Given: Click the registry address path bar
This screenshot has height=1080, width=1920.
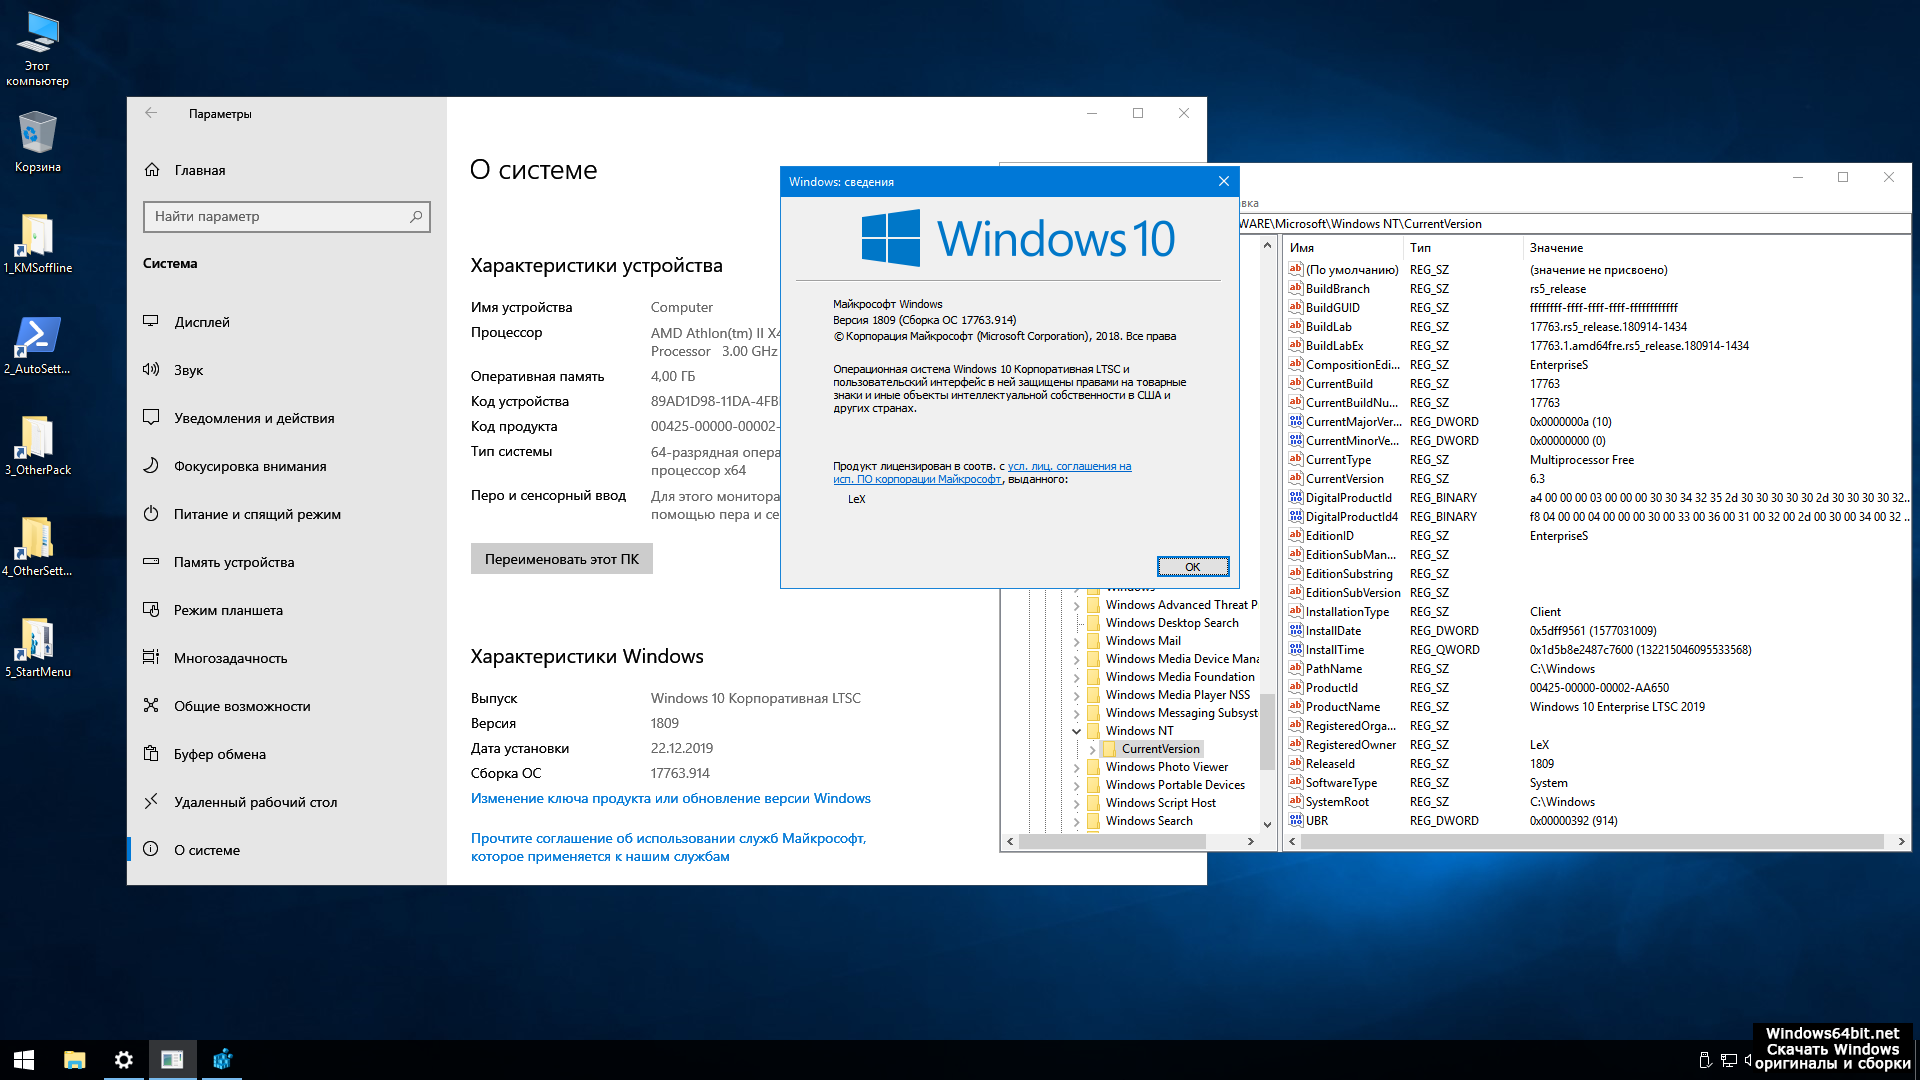Looking at the screenshot, I should 1574,224.
